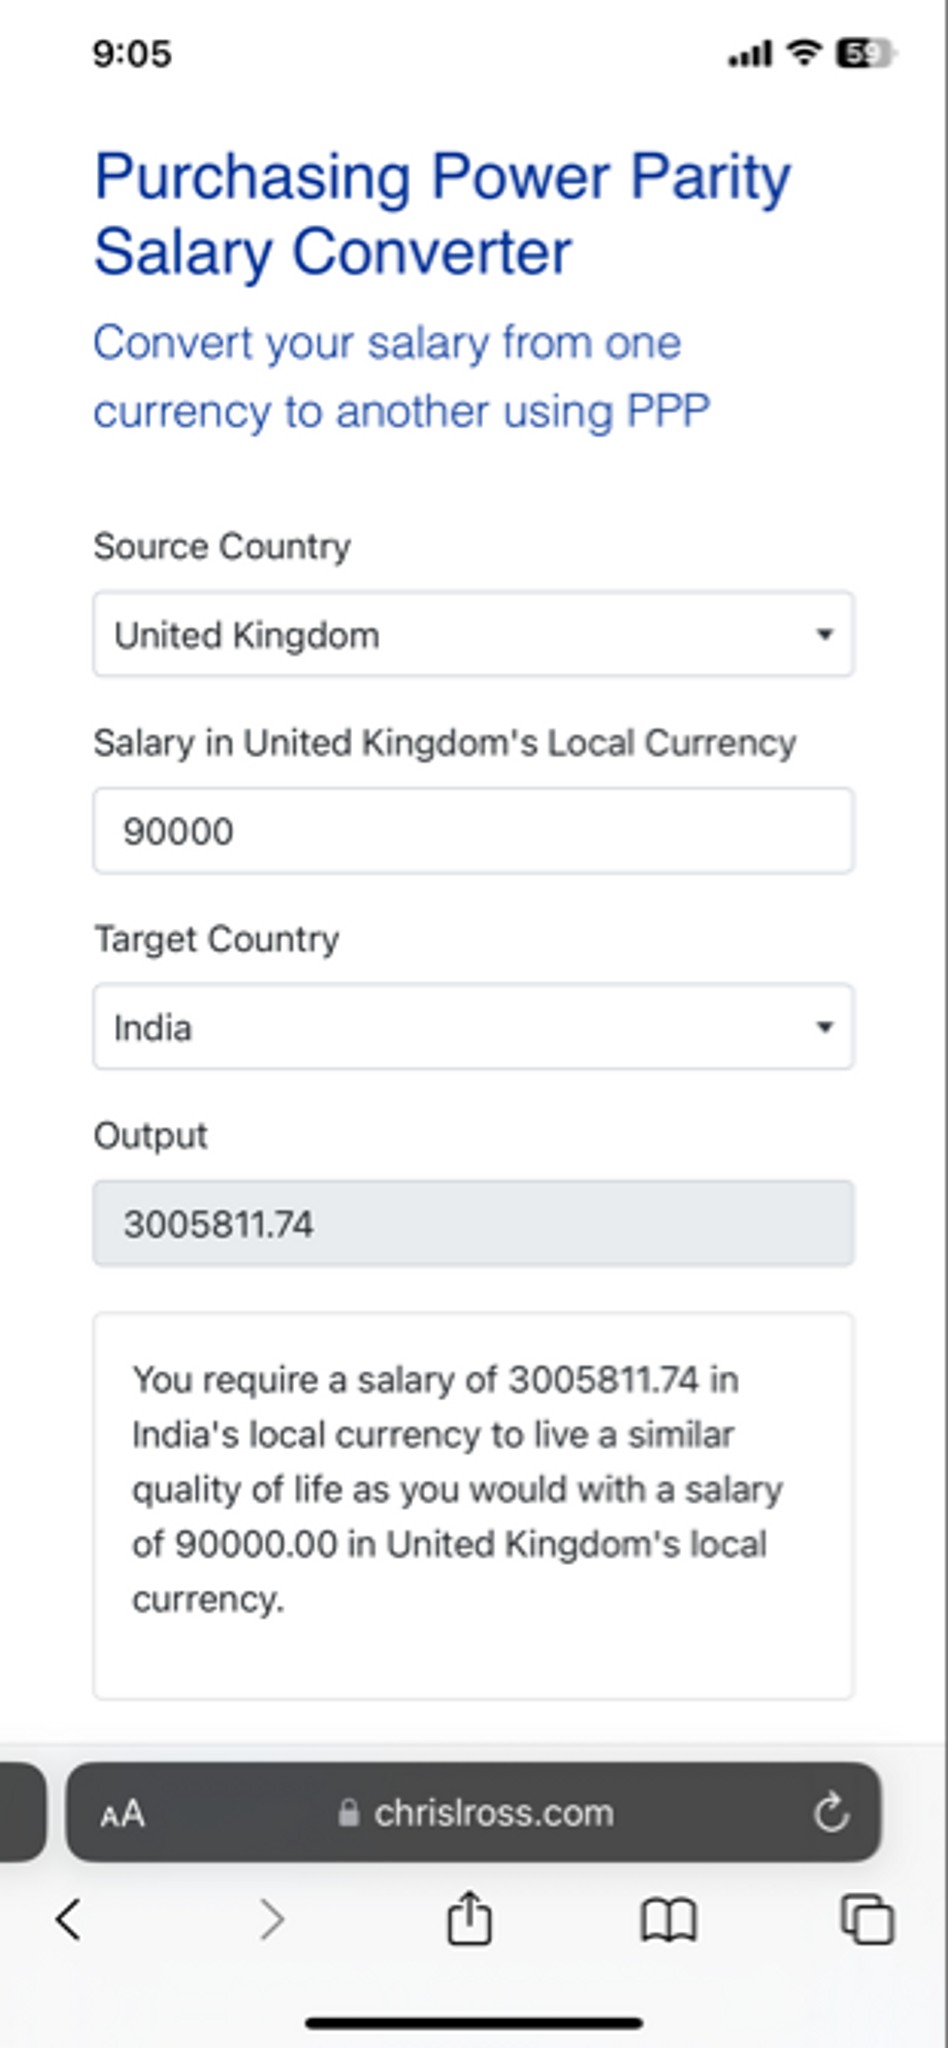The width and height of the screenshot is (948, 2048).
Task: Open the AA reader view menu
Action: [x=122, y=1814]
